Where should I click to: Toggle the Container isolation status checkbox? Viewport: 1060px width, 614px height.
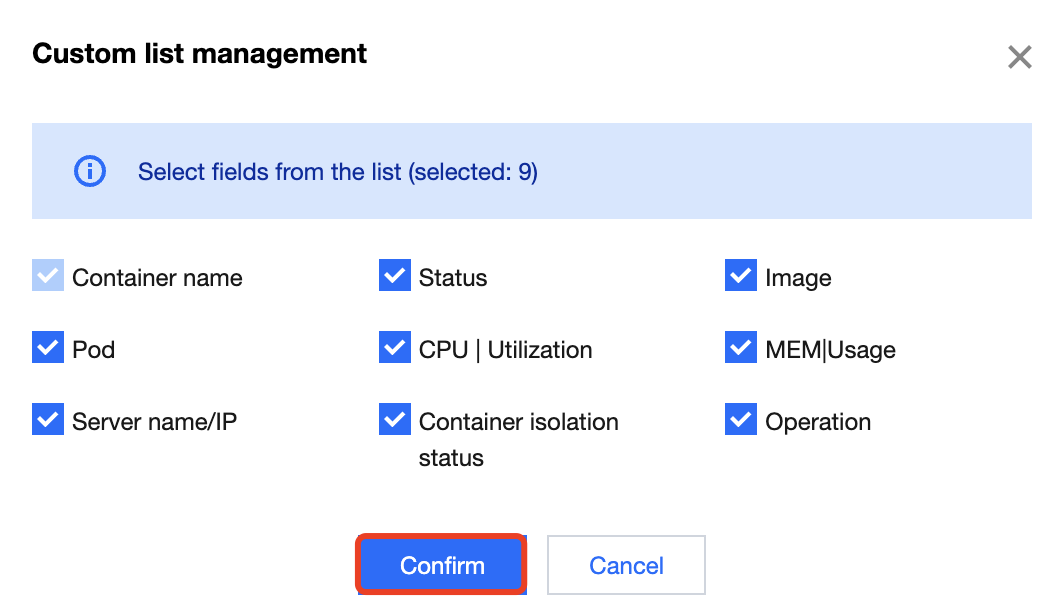pyautogui.click(x=395, y=420)
